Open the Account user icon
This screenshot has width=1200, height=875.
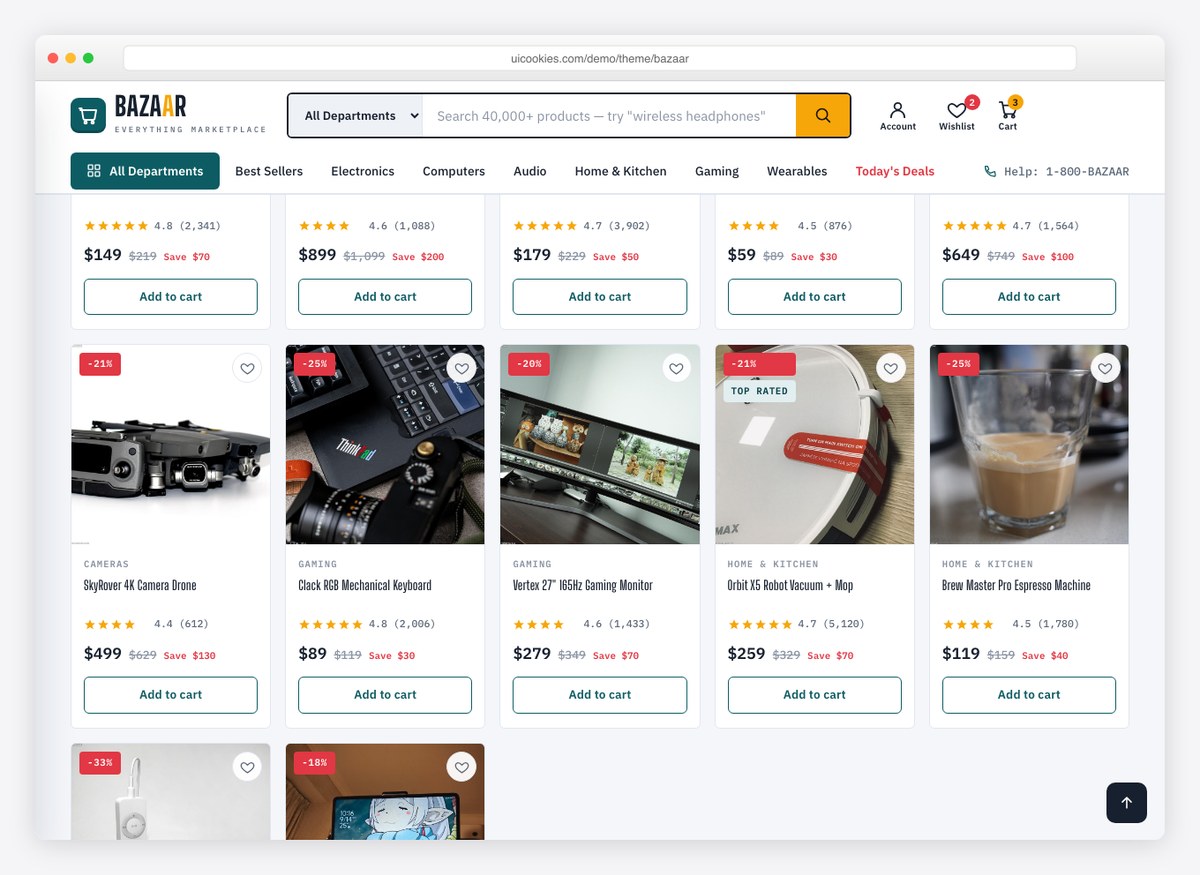[x=897, y=110]
